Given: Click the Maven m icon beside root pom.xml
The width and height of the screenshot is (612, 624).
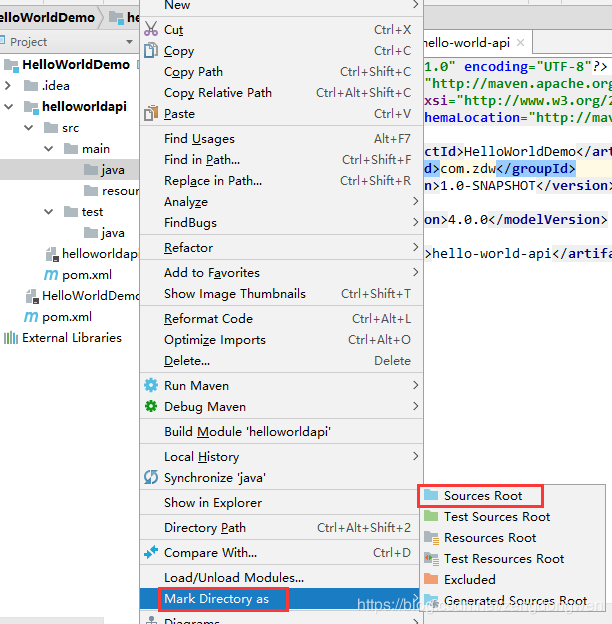Looking at the screenshot, I should pos(31,317).
